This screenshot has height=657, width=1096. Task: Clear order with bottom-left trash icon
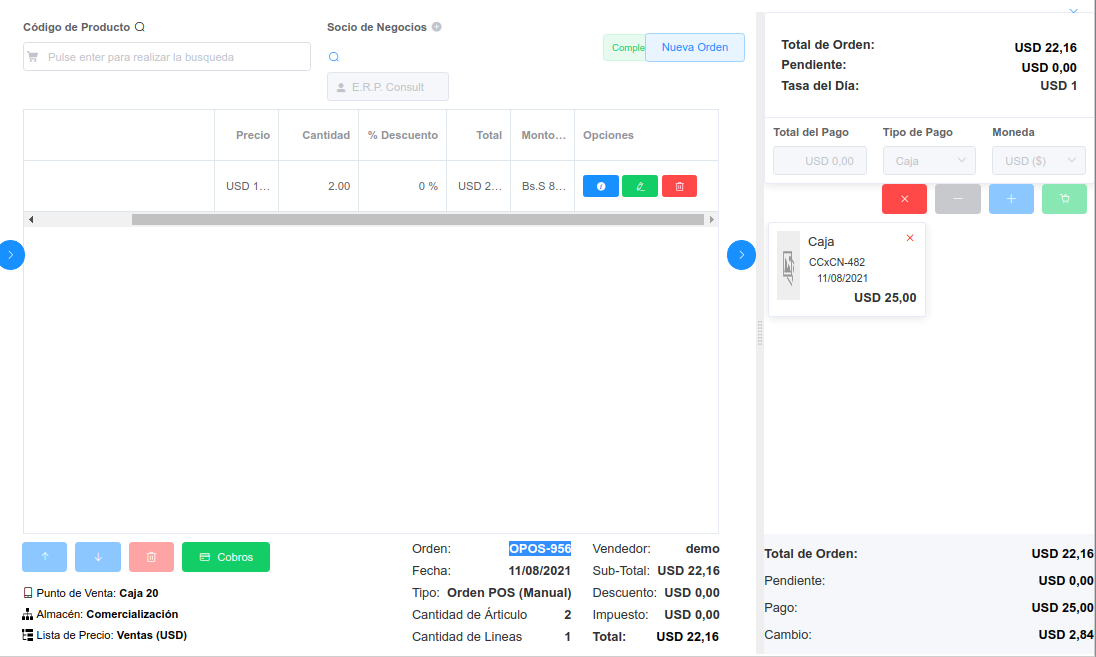(x=151, y=557)
